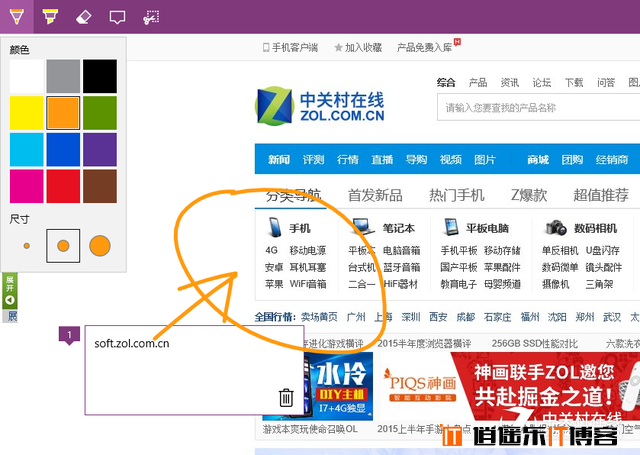Select the largest pen size
This screenshot has width=640, height=455.
(x=100, y=246)
